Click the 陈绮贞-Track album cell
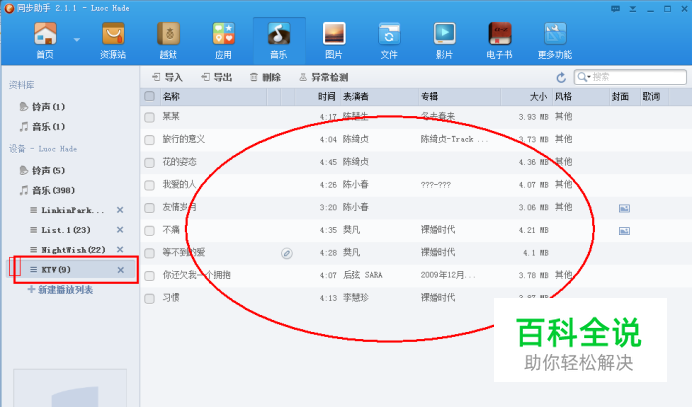This screenshot has height=407, width=692. click(454, 139)
